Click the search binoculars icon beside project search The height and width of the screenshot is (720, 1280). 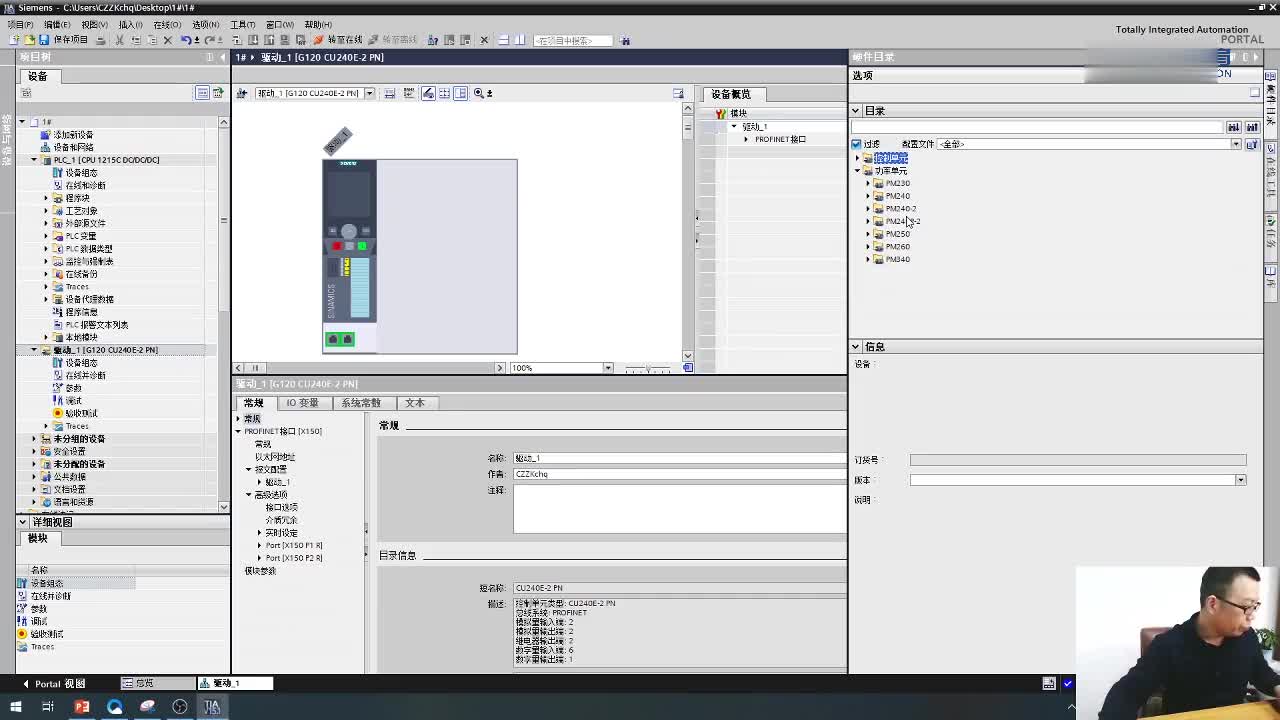625,40
